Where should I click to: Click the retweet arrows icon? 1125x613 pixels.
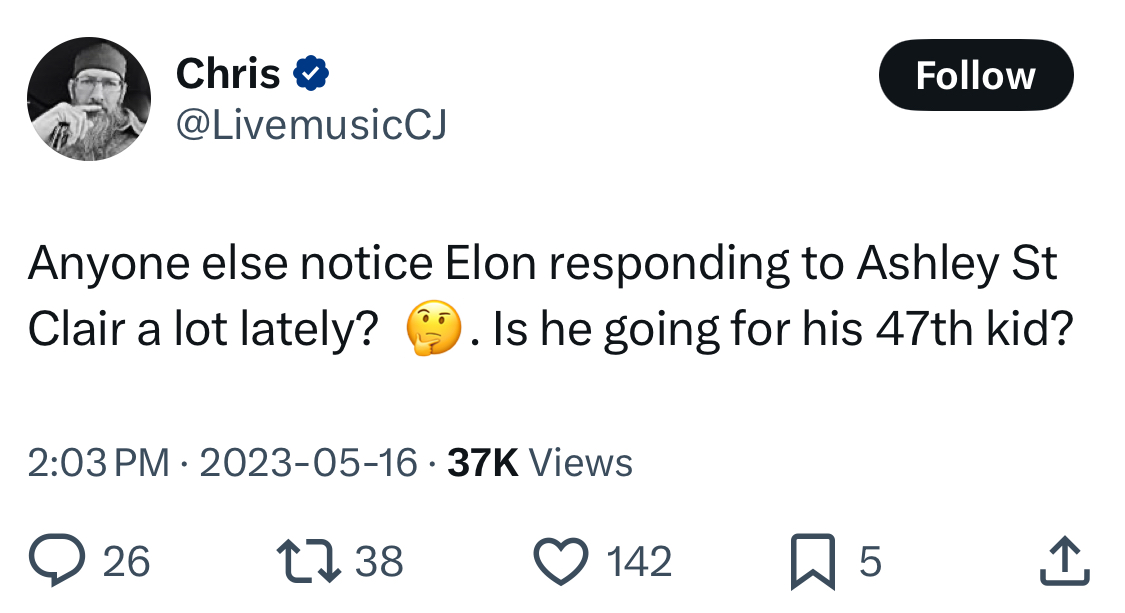tap(309, 561)
